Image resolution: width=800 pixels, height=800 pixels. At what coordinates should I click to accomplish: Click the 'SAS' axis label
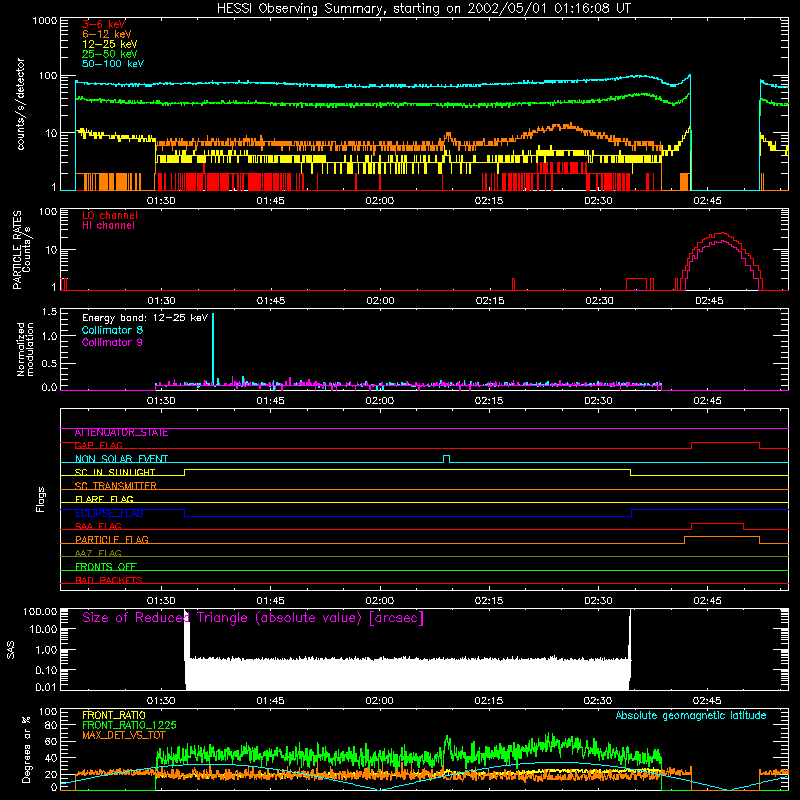pyautogui.click(x=11, y=649)
